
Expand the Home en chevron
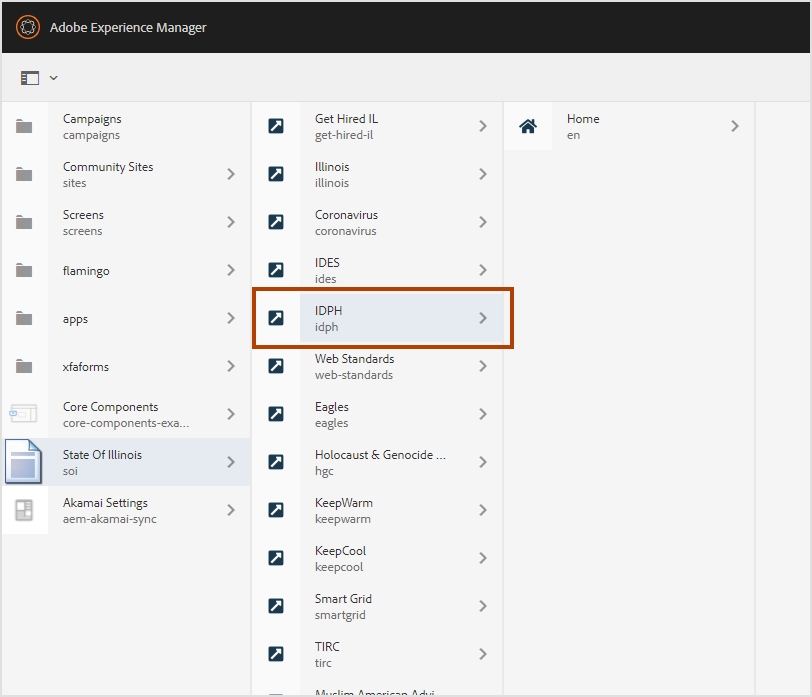tap(734, 126)
